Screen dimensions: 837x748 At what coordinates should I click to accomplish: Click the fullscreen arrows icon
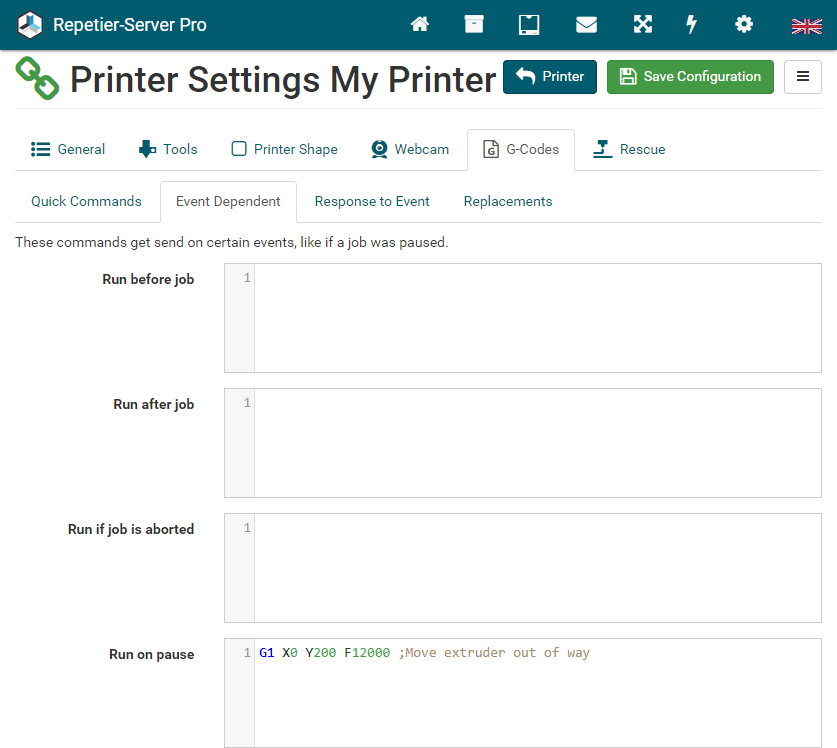click(641, 25)
